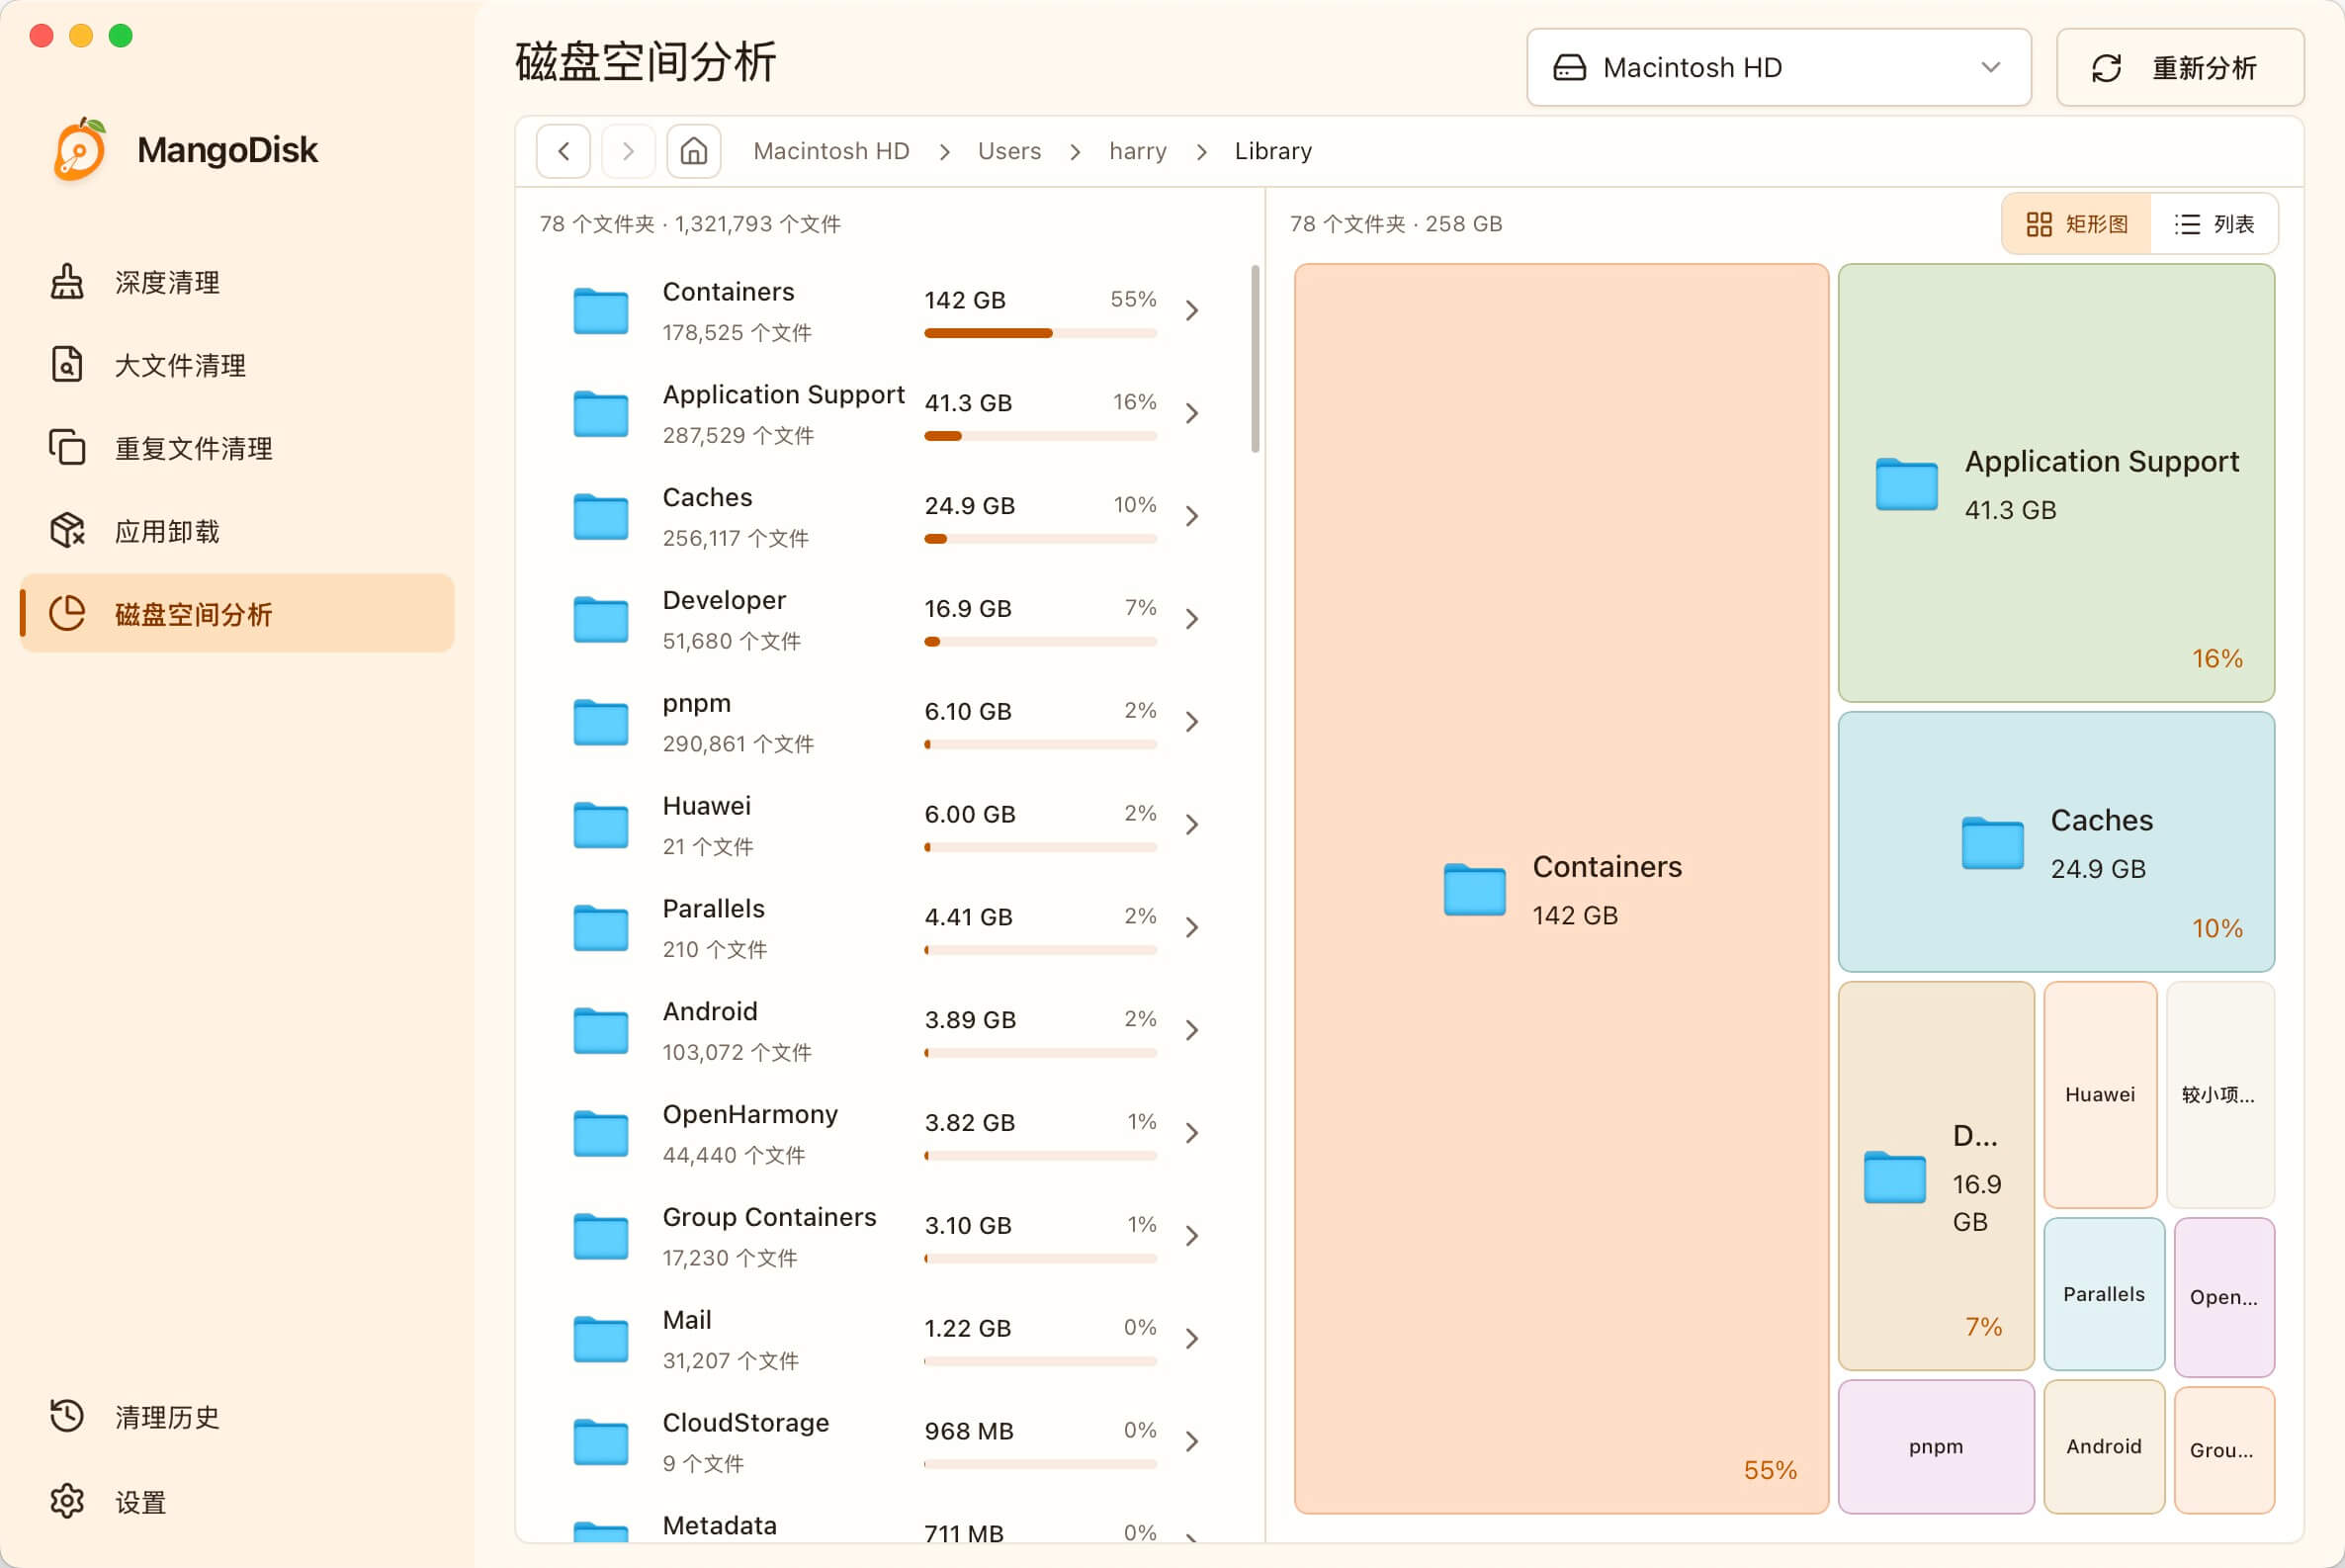
Task: Expand Caches row chevron
Action: tap(1192, 517)
